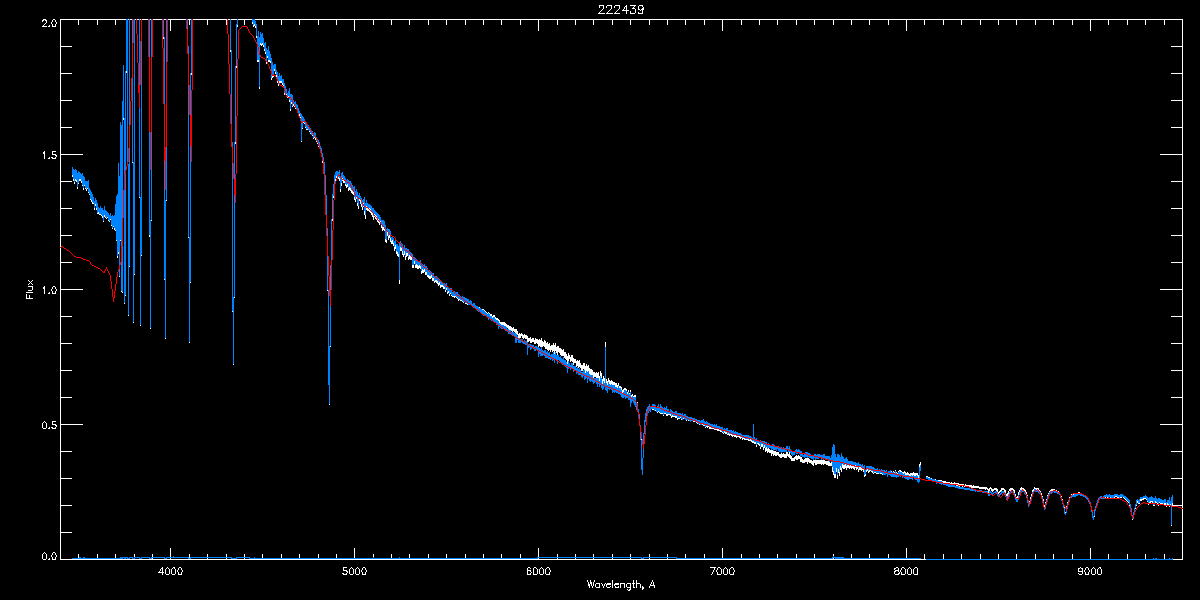Click the 5000 x-axis tick label
Image resolution: width=1200 pixels, height=600 pixels.
tap(354, 571)
